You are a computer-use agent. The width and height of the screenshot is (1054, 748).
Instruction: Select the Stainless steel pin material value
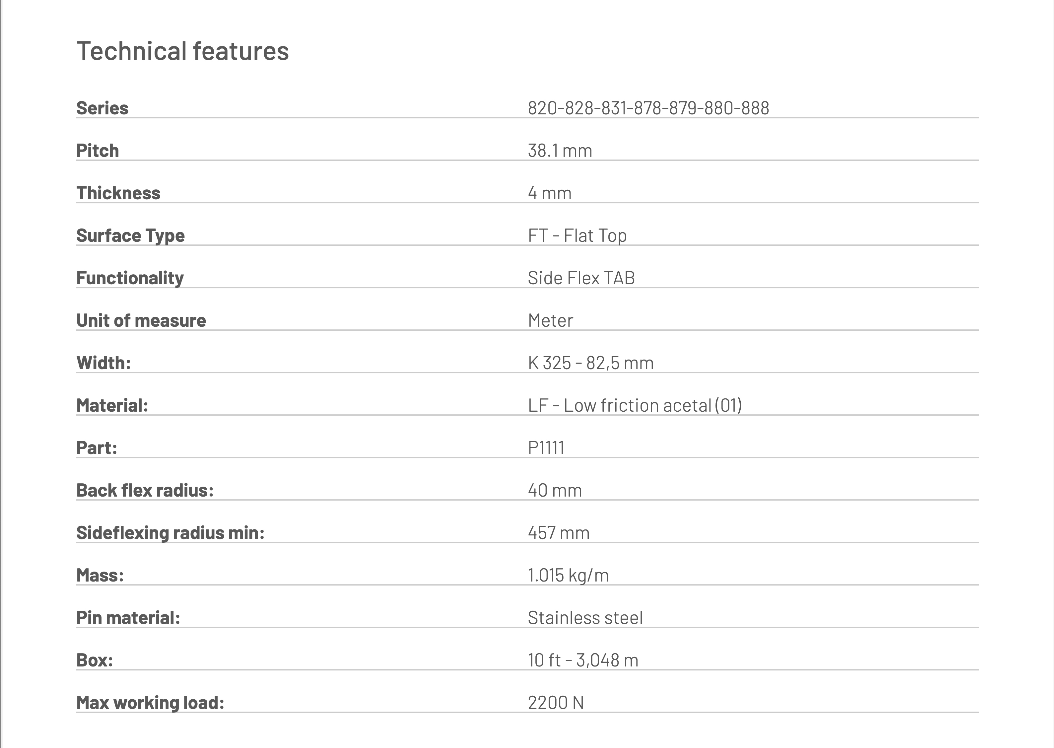coord(585,618)
